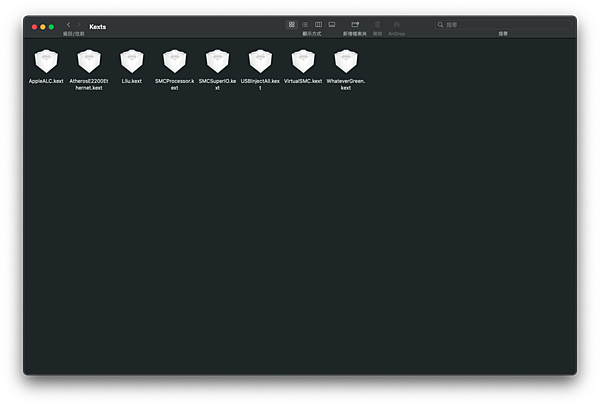Select the WhateverGreen.kext file icon
The height and width of the screenshot is (406, 600).
point(346,61)
